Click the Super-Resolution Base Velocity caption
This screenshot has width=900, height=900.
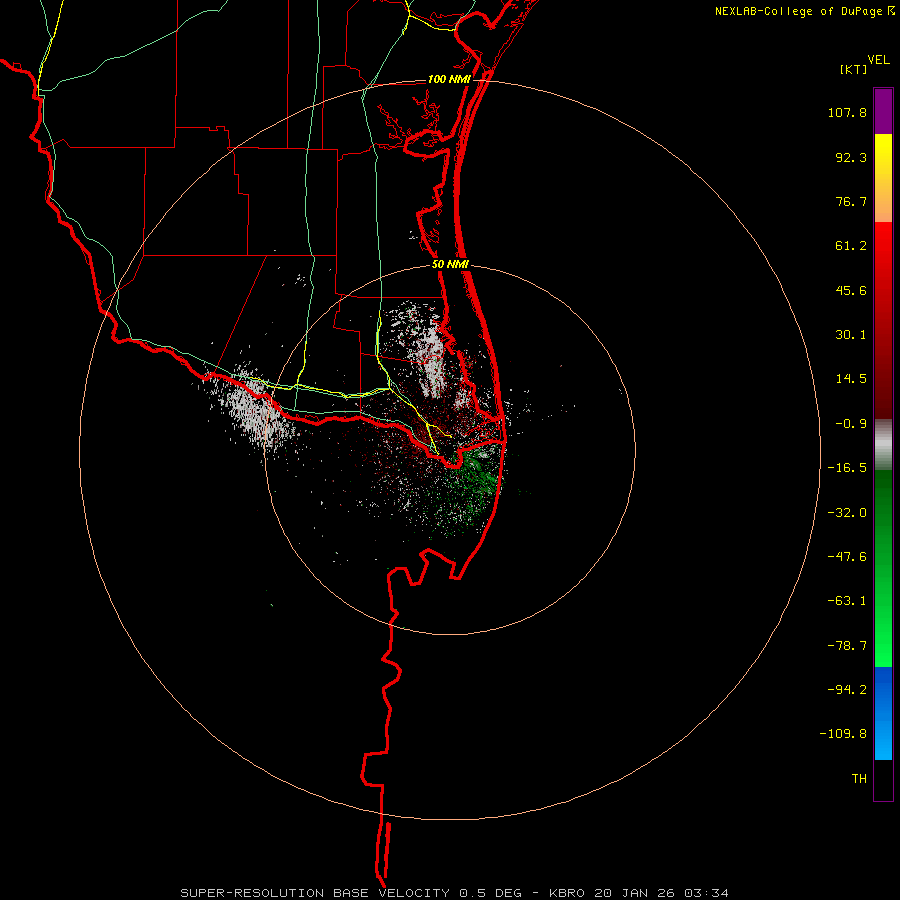[454, 893]
